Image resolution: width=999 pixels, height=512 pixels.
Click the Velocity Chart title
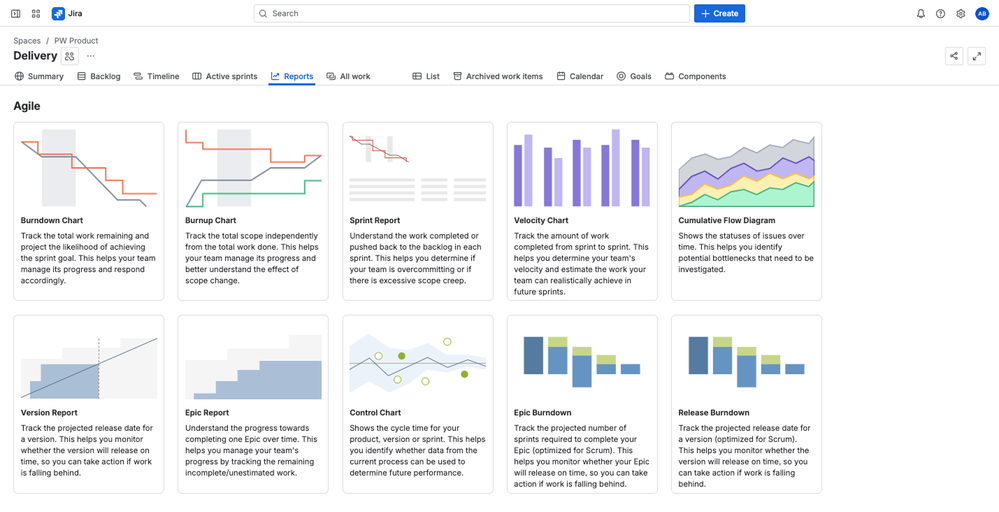[541, 220]
